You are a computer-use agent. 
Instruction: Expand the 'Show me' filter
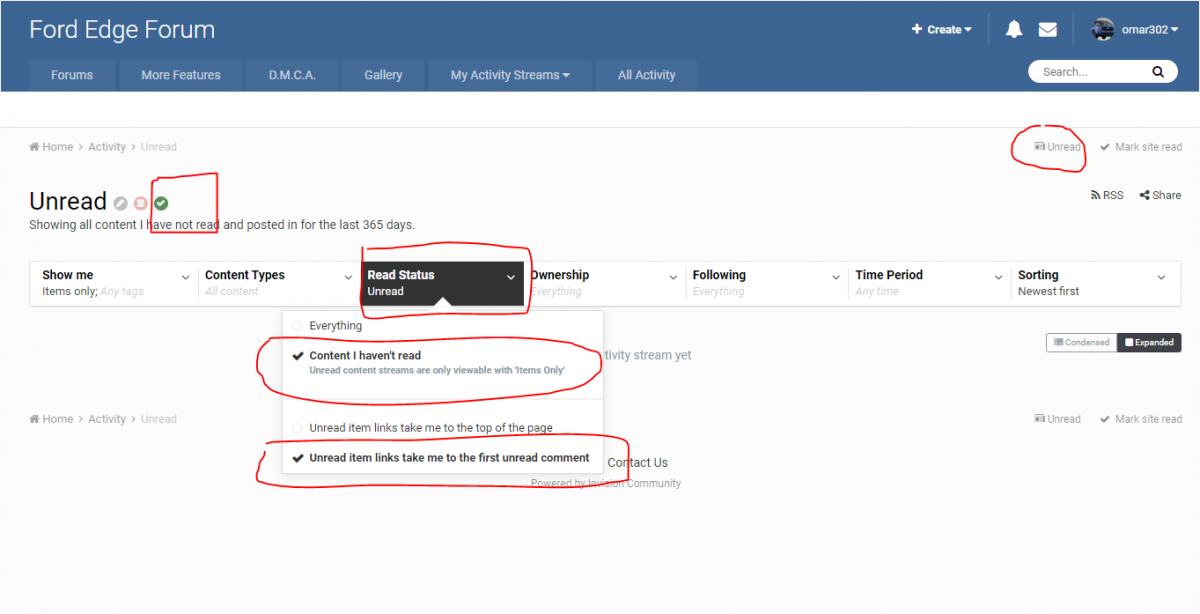point(116,283)
